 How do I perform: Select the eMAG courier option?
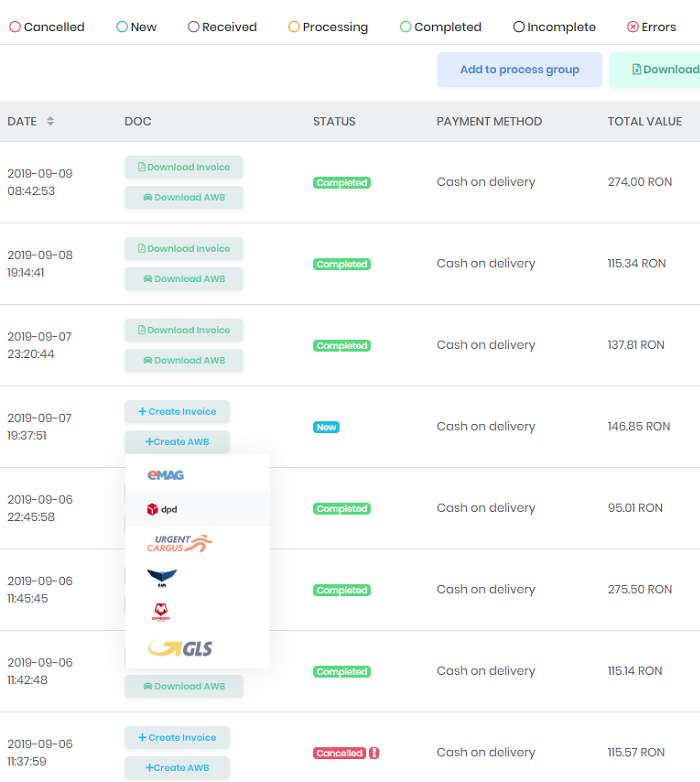click(x=166, y=475)
